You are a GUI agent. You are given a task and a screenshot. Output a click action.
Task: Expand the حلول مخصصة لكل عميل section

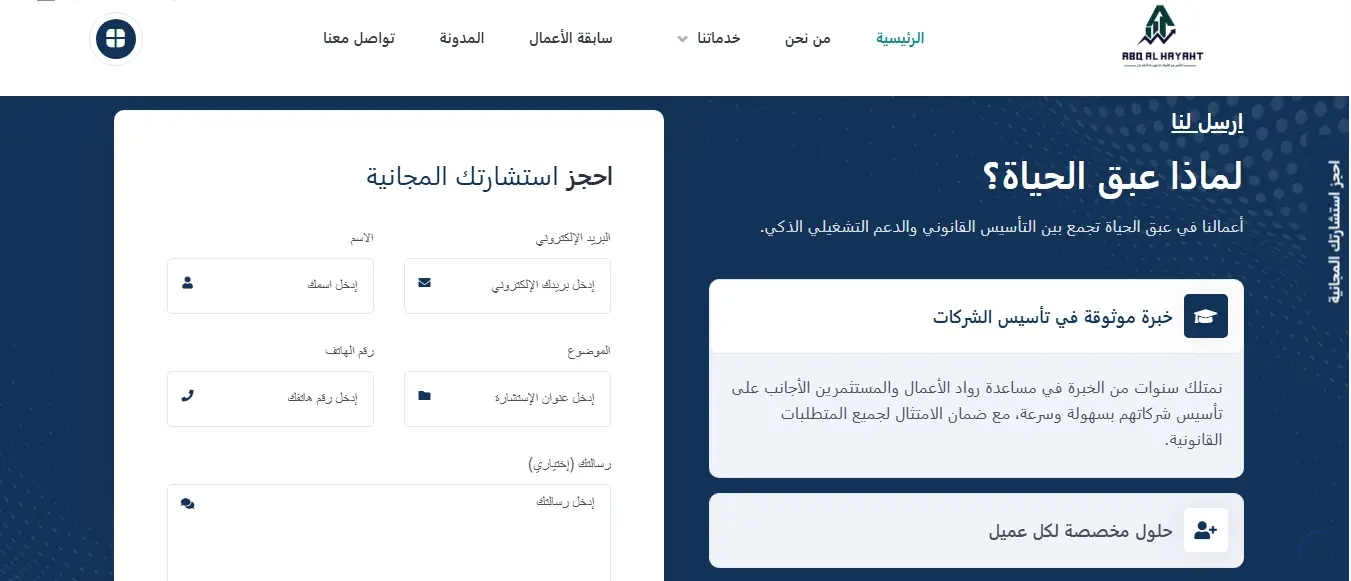1080,531
